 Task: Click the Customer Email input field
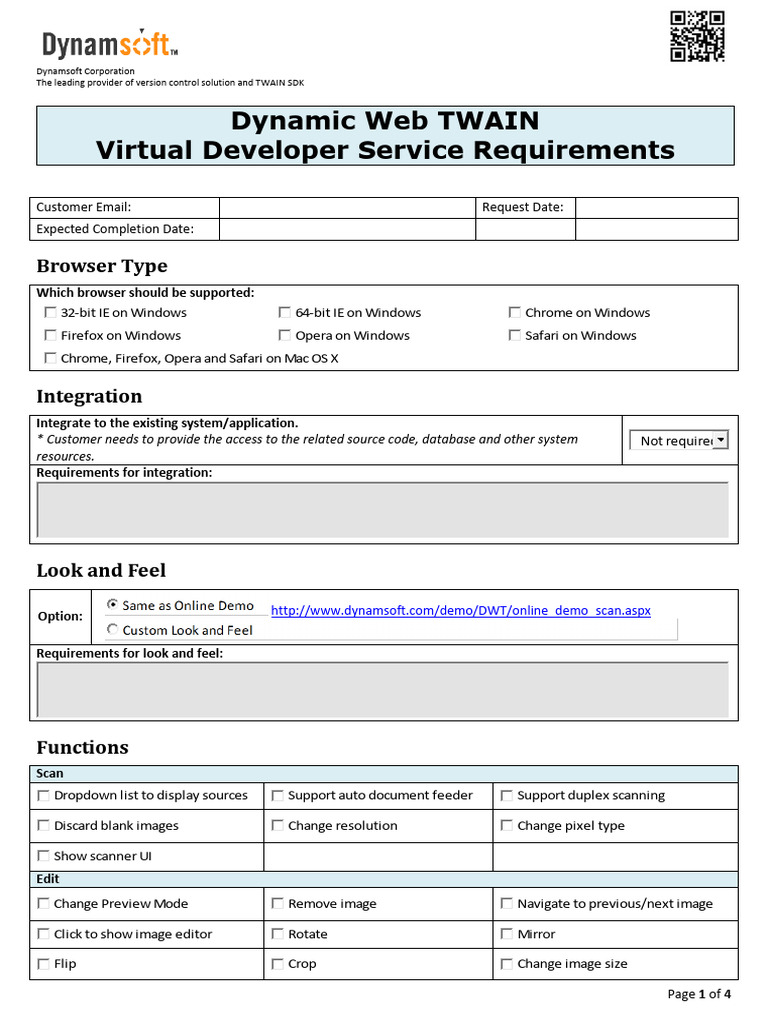pyautogui.click(x=347, y=208)
